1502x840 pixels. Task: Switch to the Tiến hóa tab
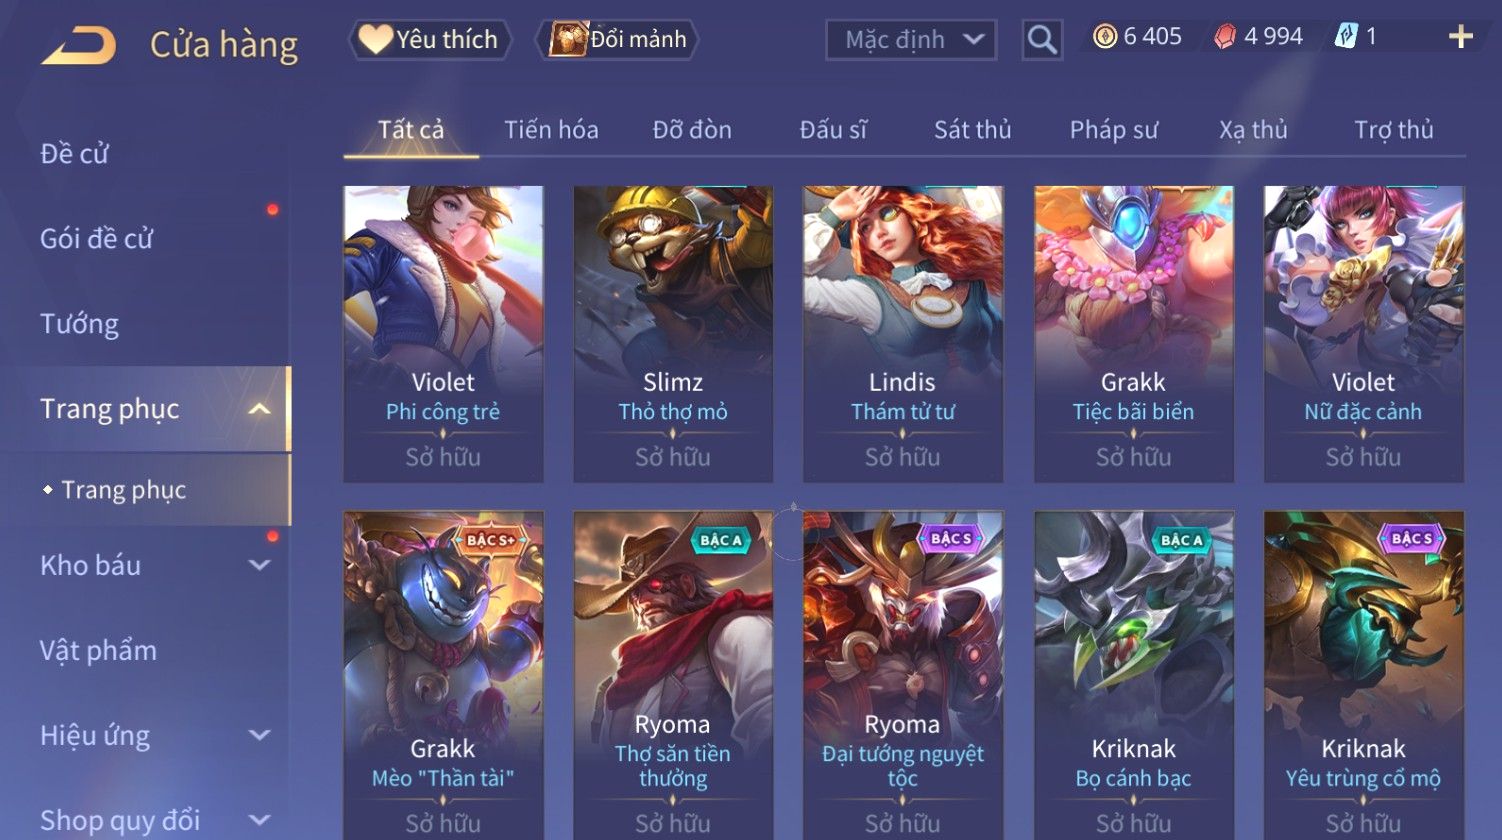click(551, 130)
